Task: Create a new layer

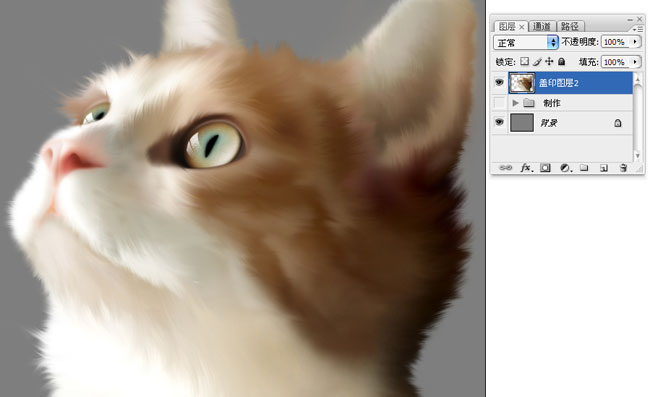Action: click(x=604, y=168)
